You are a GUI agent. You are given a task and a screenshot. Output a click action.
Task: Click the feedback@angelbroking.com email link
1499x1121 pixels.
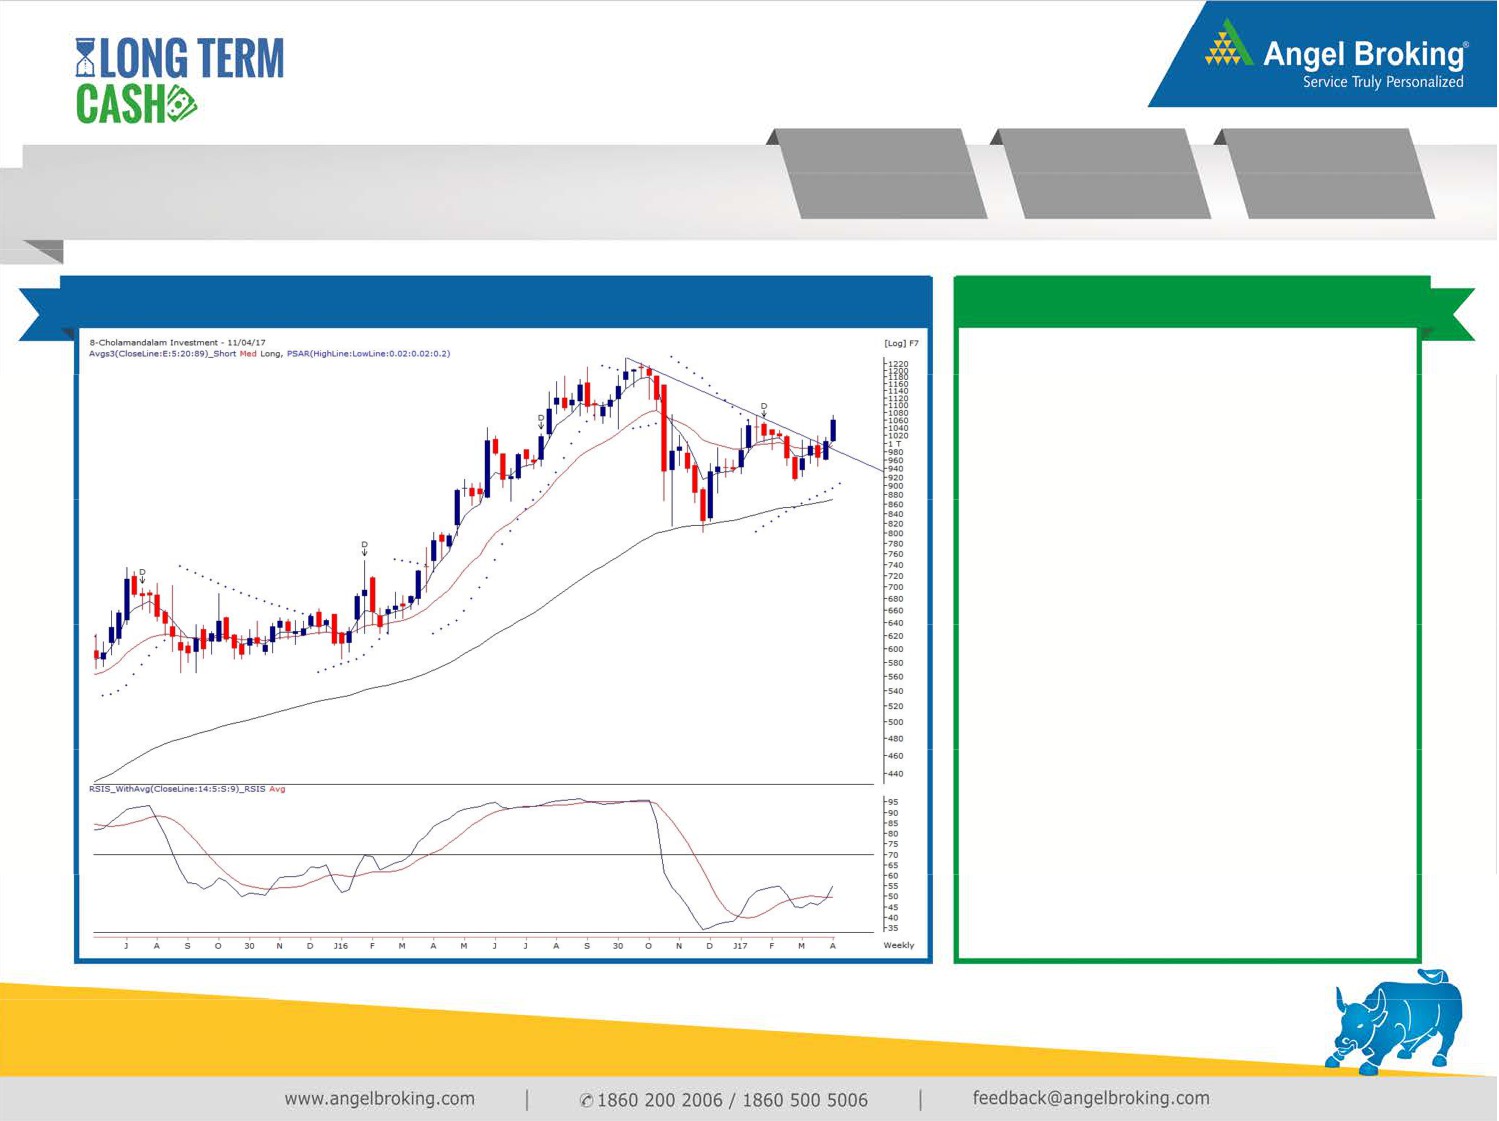click(x=1090, y=1098)
